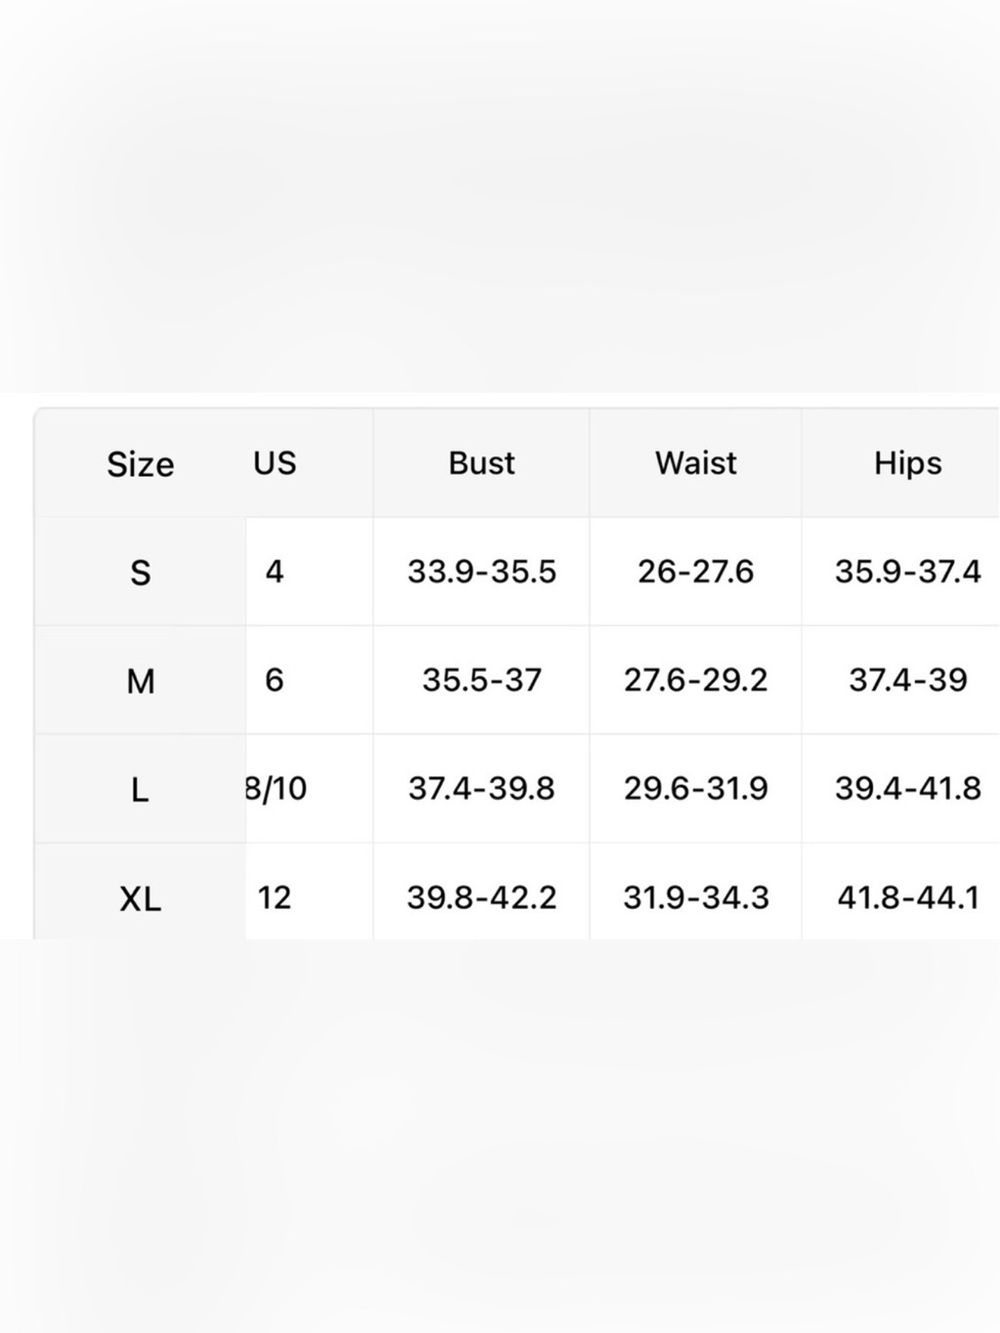Screen dimensions: 1000x1333
Task: Click the US size 8/10 cell
Action: [x=276, y=789]
